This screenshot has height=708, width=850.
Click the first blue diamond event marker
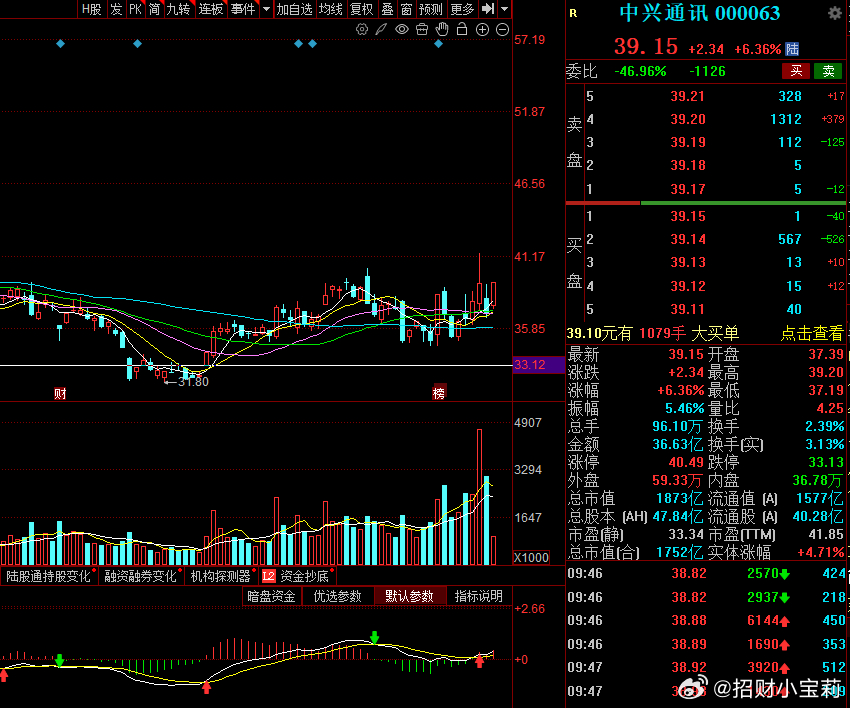point(61,43)
